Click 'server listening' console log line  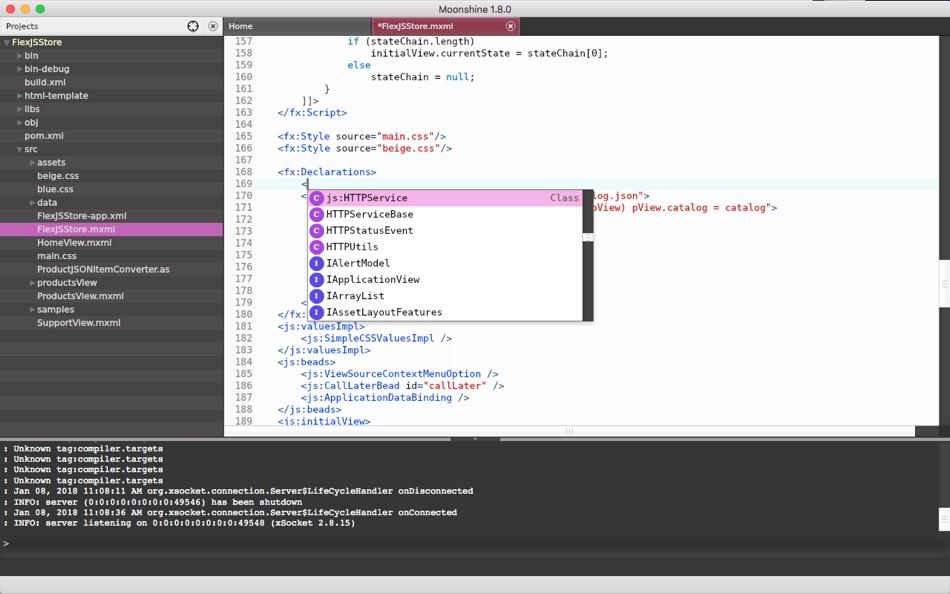[x=179, y=523]
